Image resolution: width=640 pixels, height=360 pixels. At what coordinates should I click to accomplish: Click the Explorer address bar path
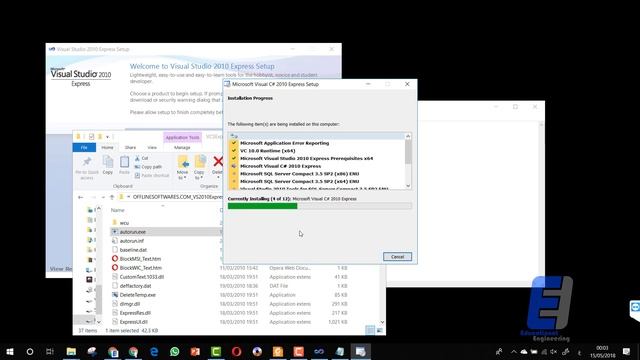pyautogui.click(x=178, y=197)
